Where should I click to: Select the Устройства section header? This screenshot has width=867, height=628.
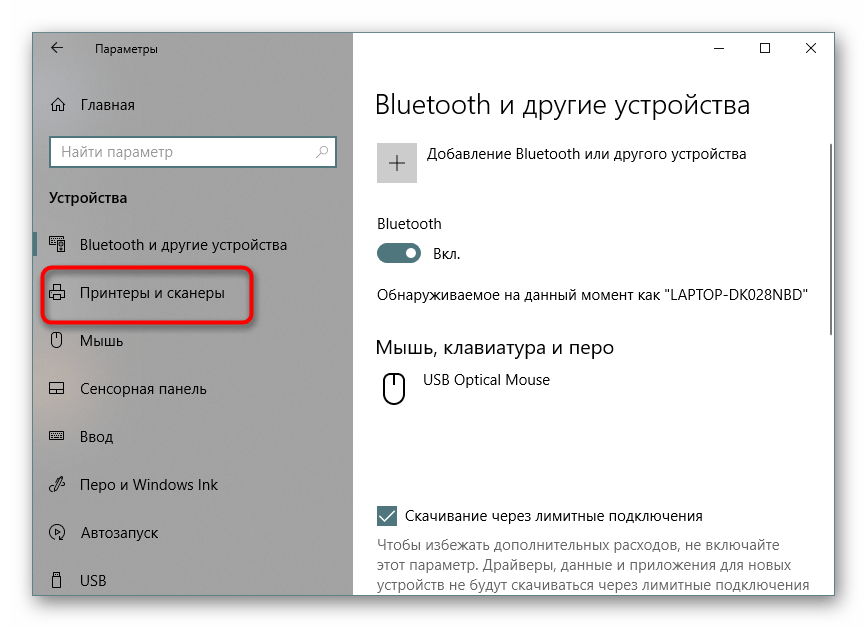click(86, 198)
